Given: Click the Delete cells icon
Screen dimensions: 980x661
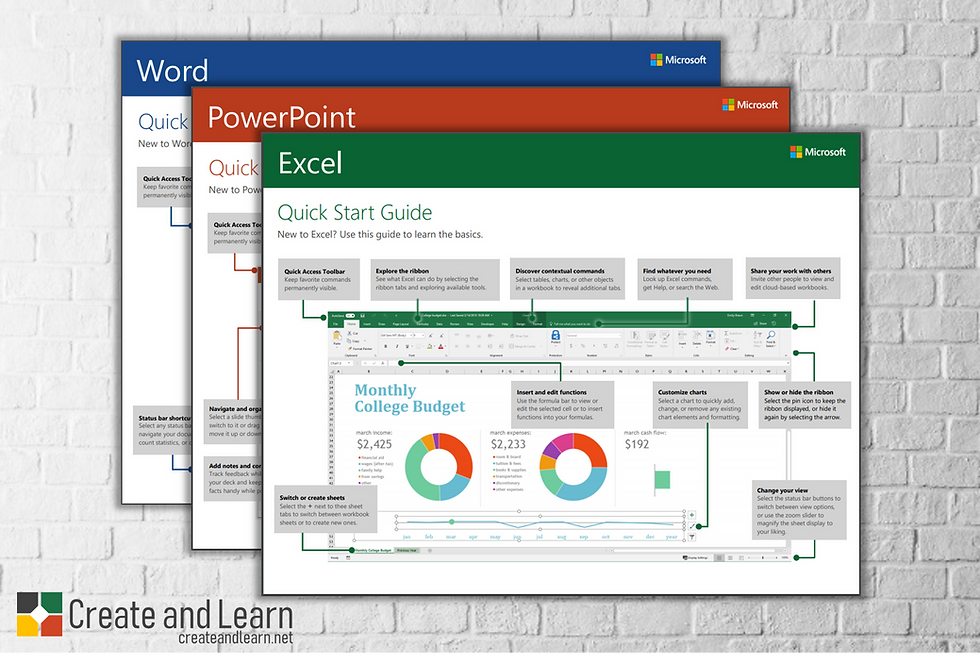Looking at the screenshot, I should click(x=697, y=334).
